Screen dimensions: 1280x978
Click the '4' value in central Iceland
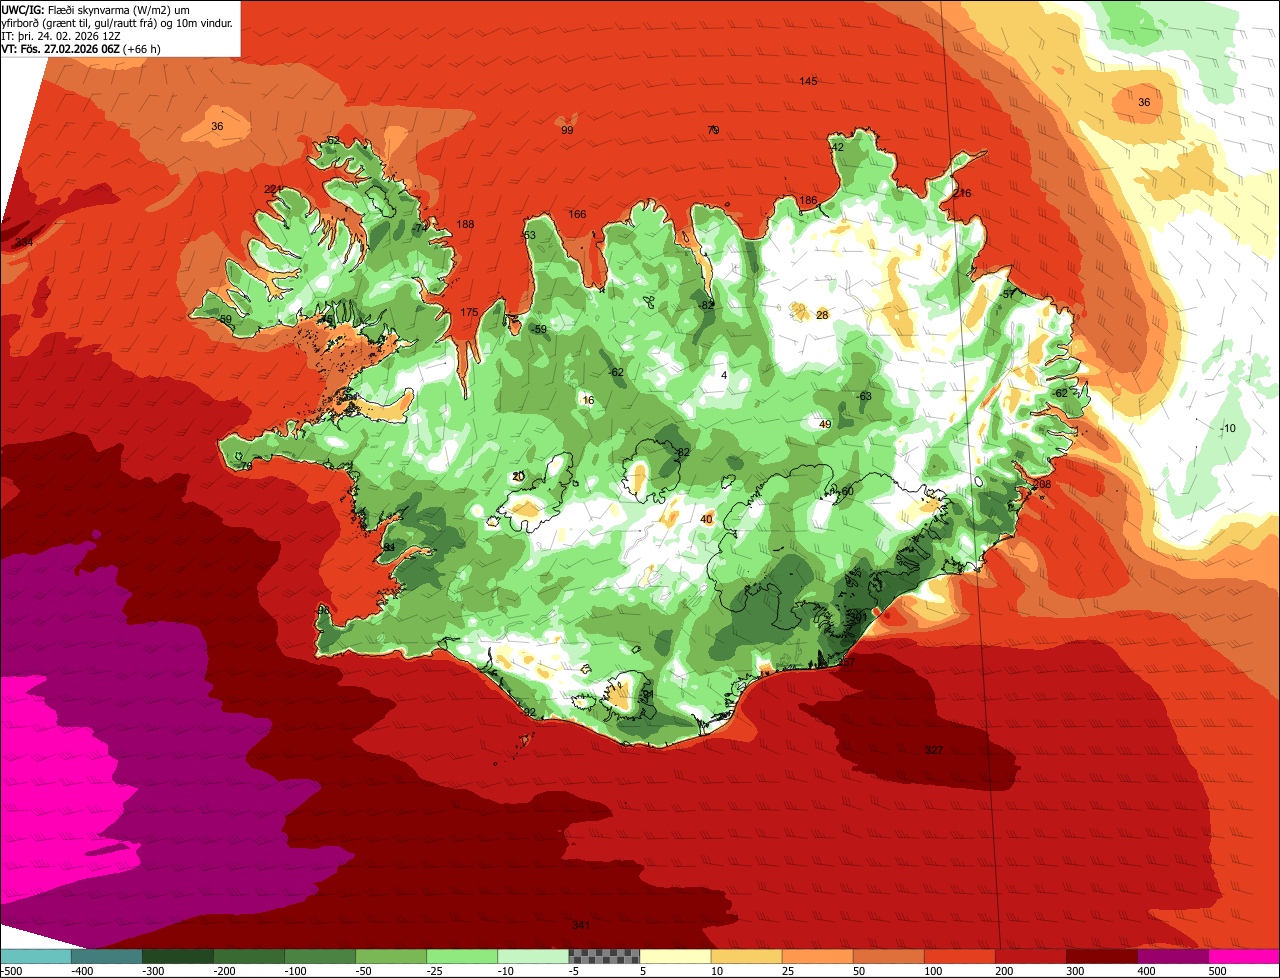[x=724, y=376]
